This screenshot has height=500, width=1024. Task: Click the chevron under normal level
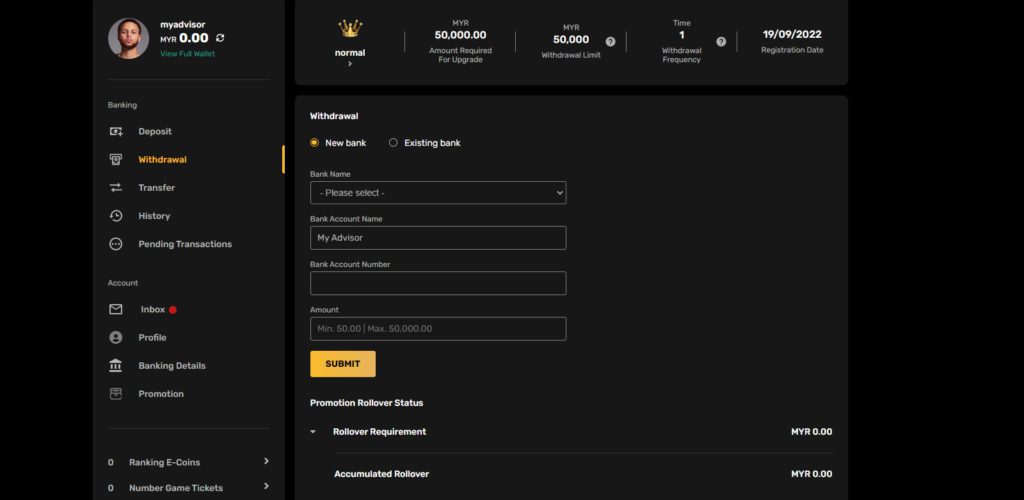tap(350, 64)
